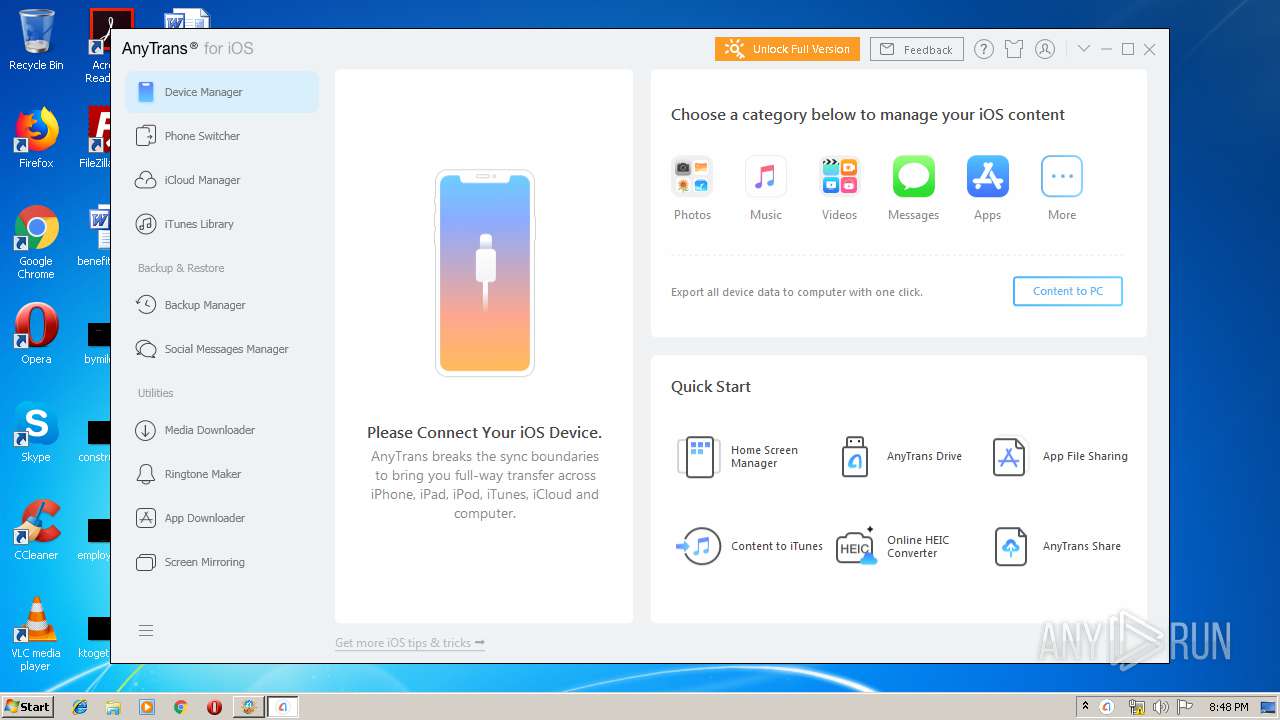
Task: Click the Windows Start button
Action: [27, 706]
